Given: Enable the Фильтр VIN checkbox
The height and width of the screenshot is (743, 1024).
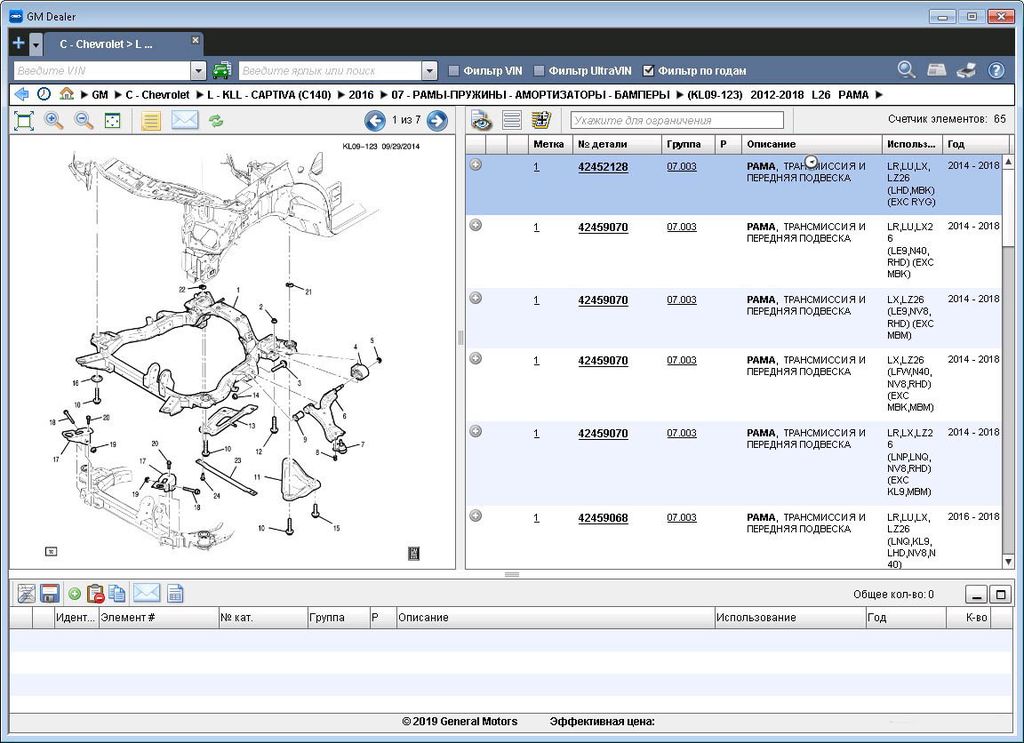Looking at the screenshot, I should [x=454, y=71].
